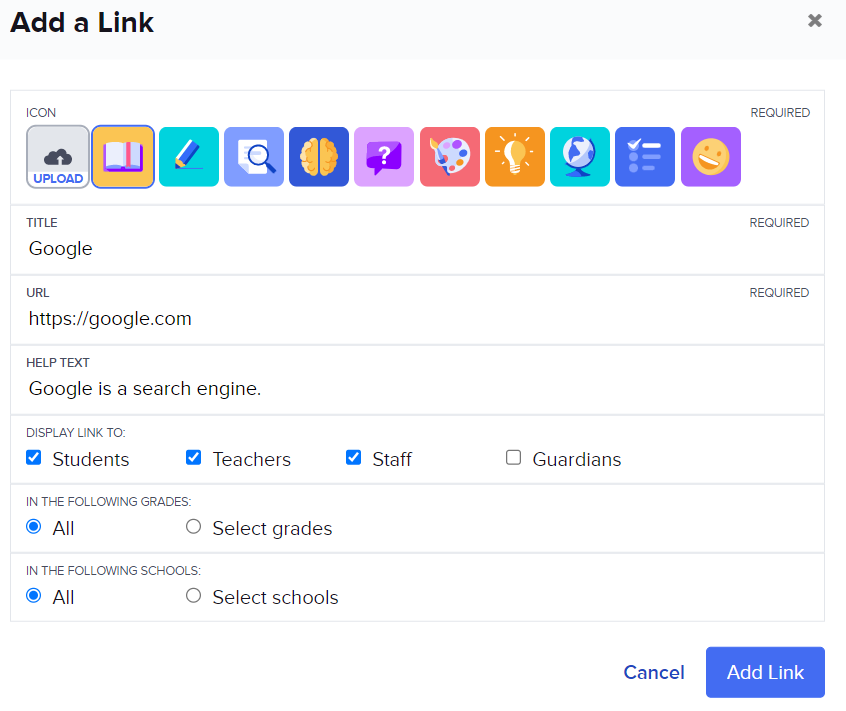Choose the pencil writing icon
The image size is (846, 711).
pos(189,157)
